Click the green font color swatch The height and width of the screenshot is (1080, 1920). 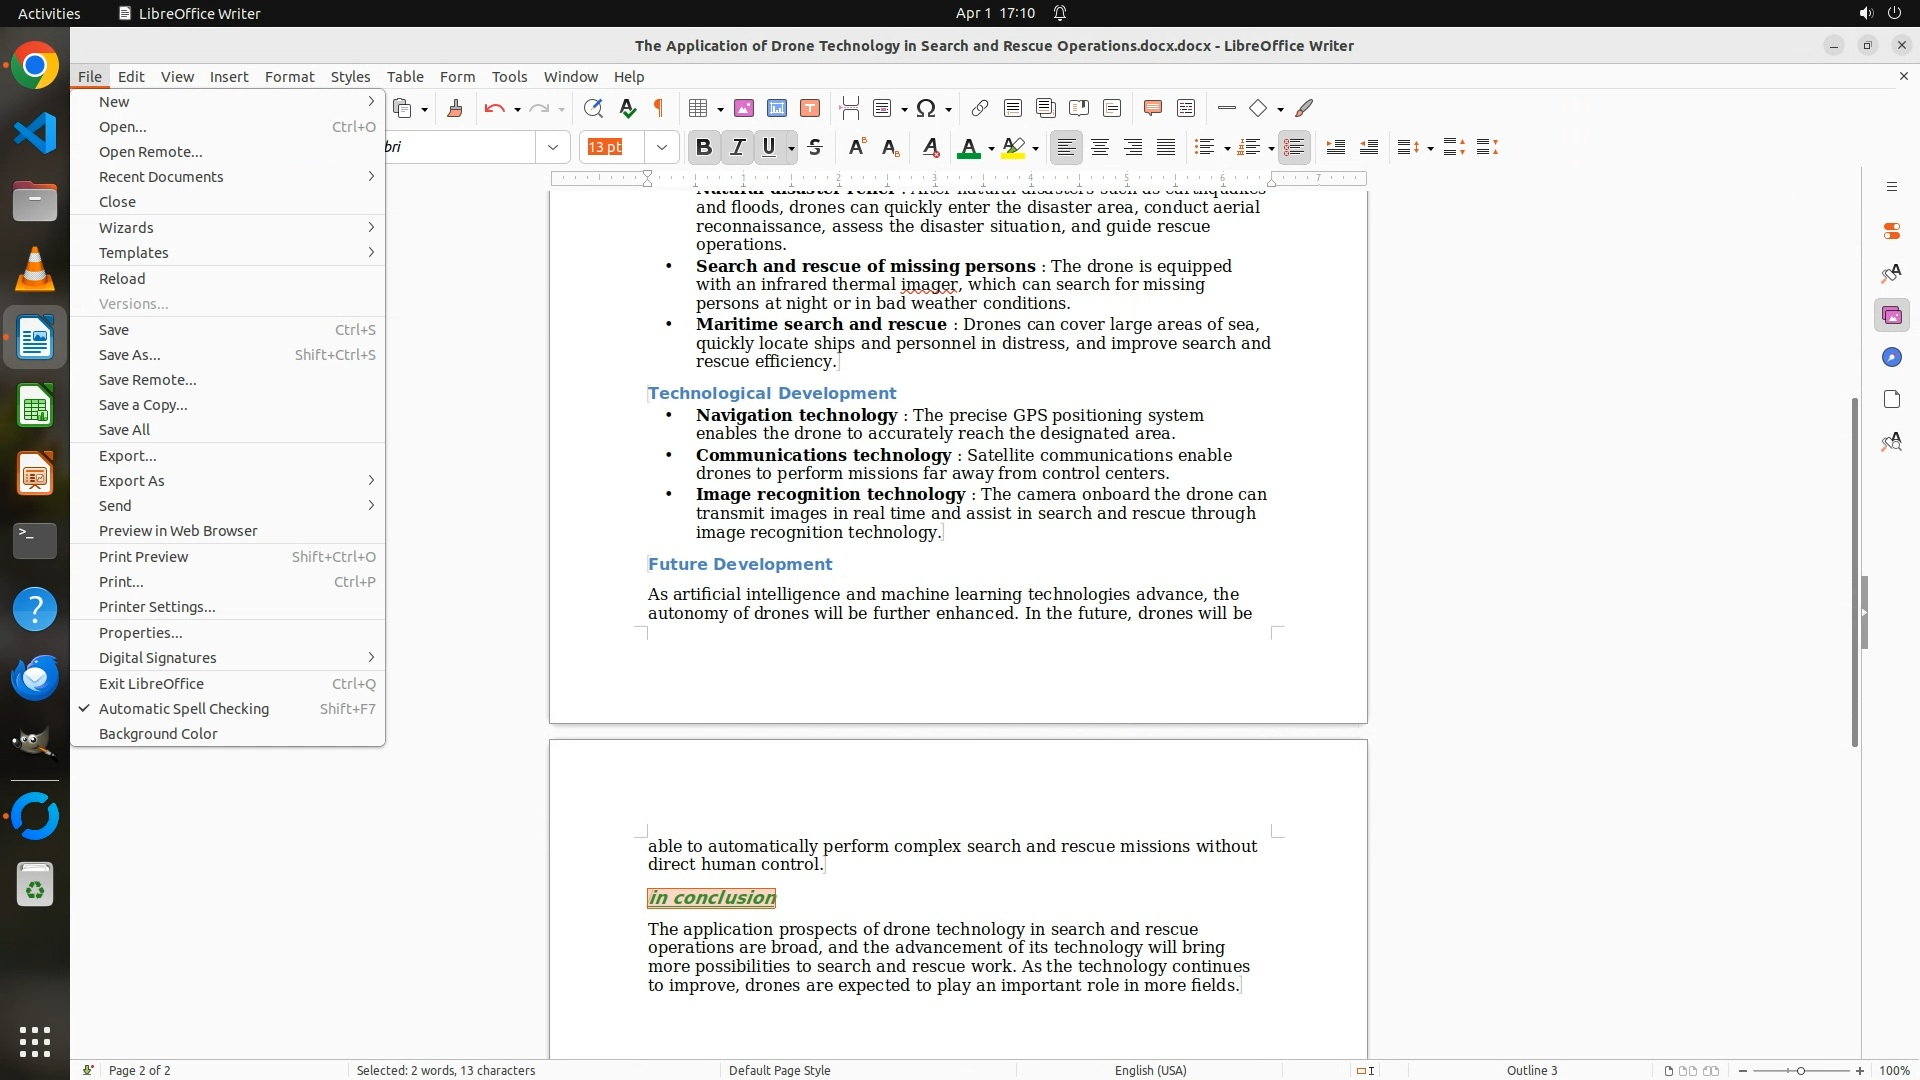click(x=967, y=147)
